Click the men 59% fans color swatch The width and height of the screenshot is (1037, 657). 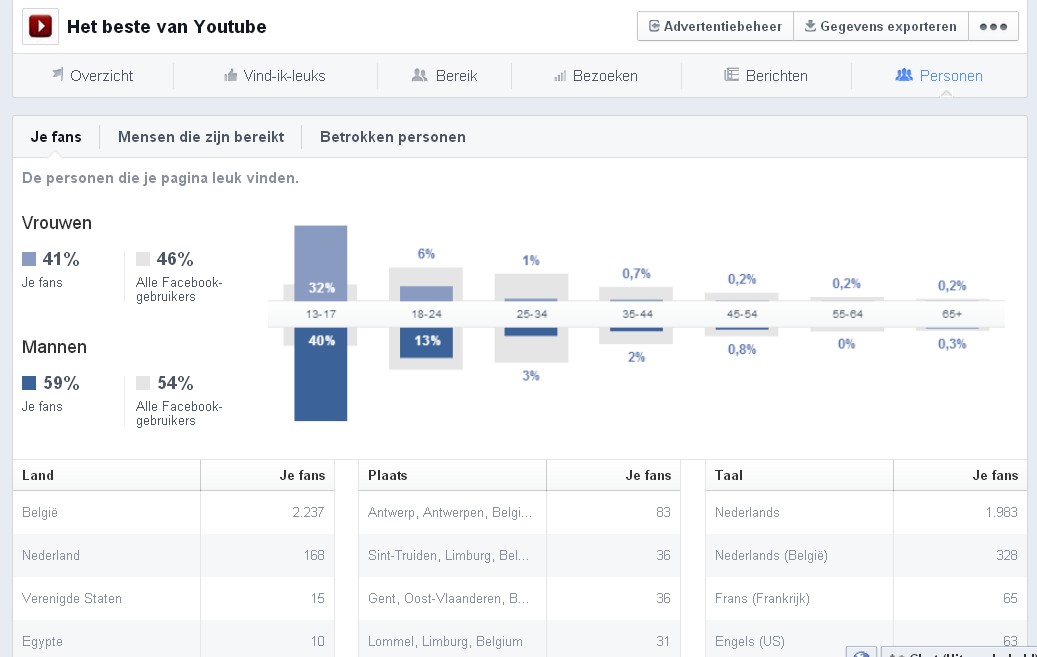29,382
